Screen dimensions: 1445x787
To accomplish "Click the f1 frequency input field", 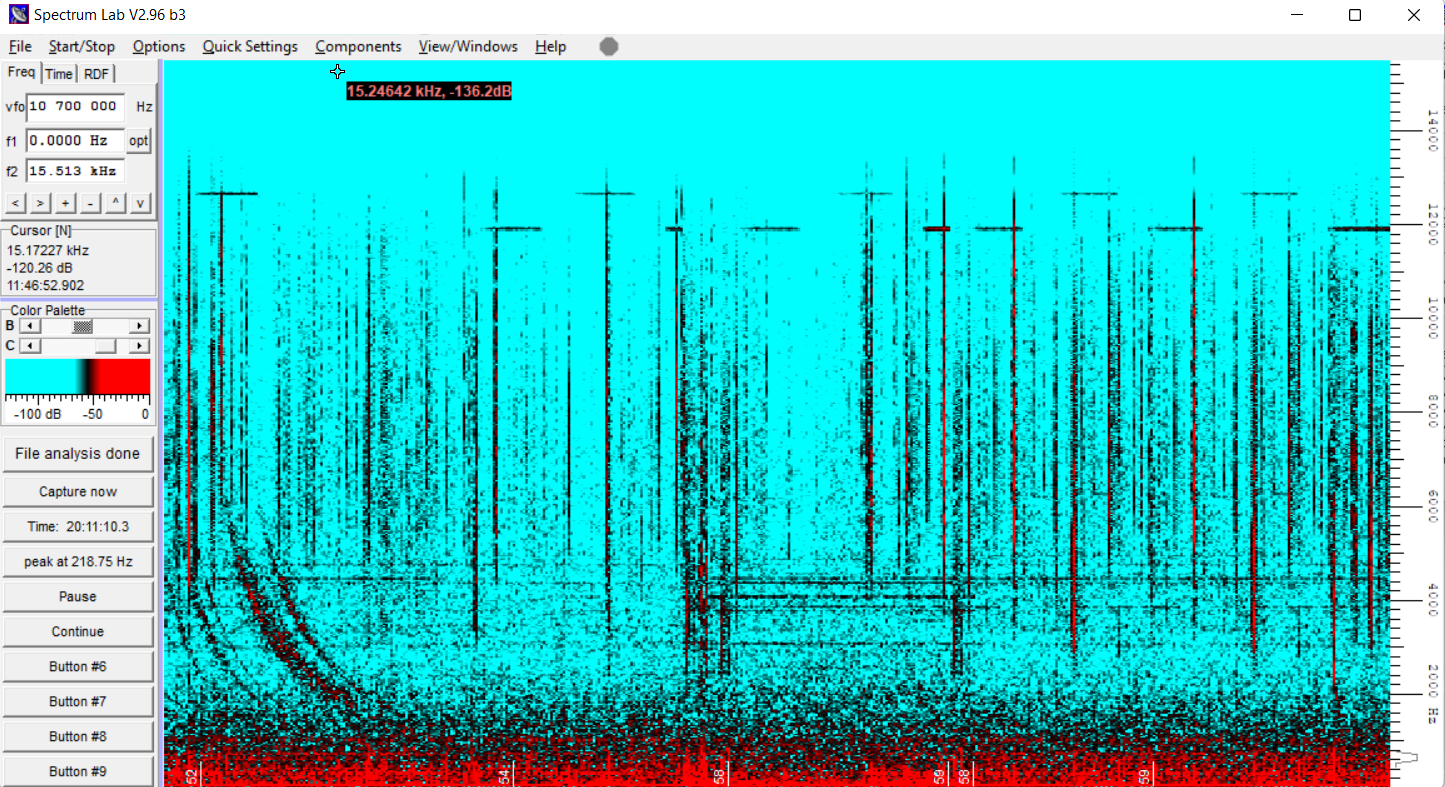I will [x=75, y=141].
